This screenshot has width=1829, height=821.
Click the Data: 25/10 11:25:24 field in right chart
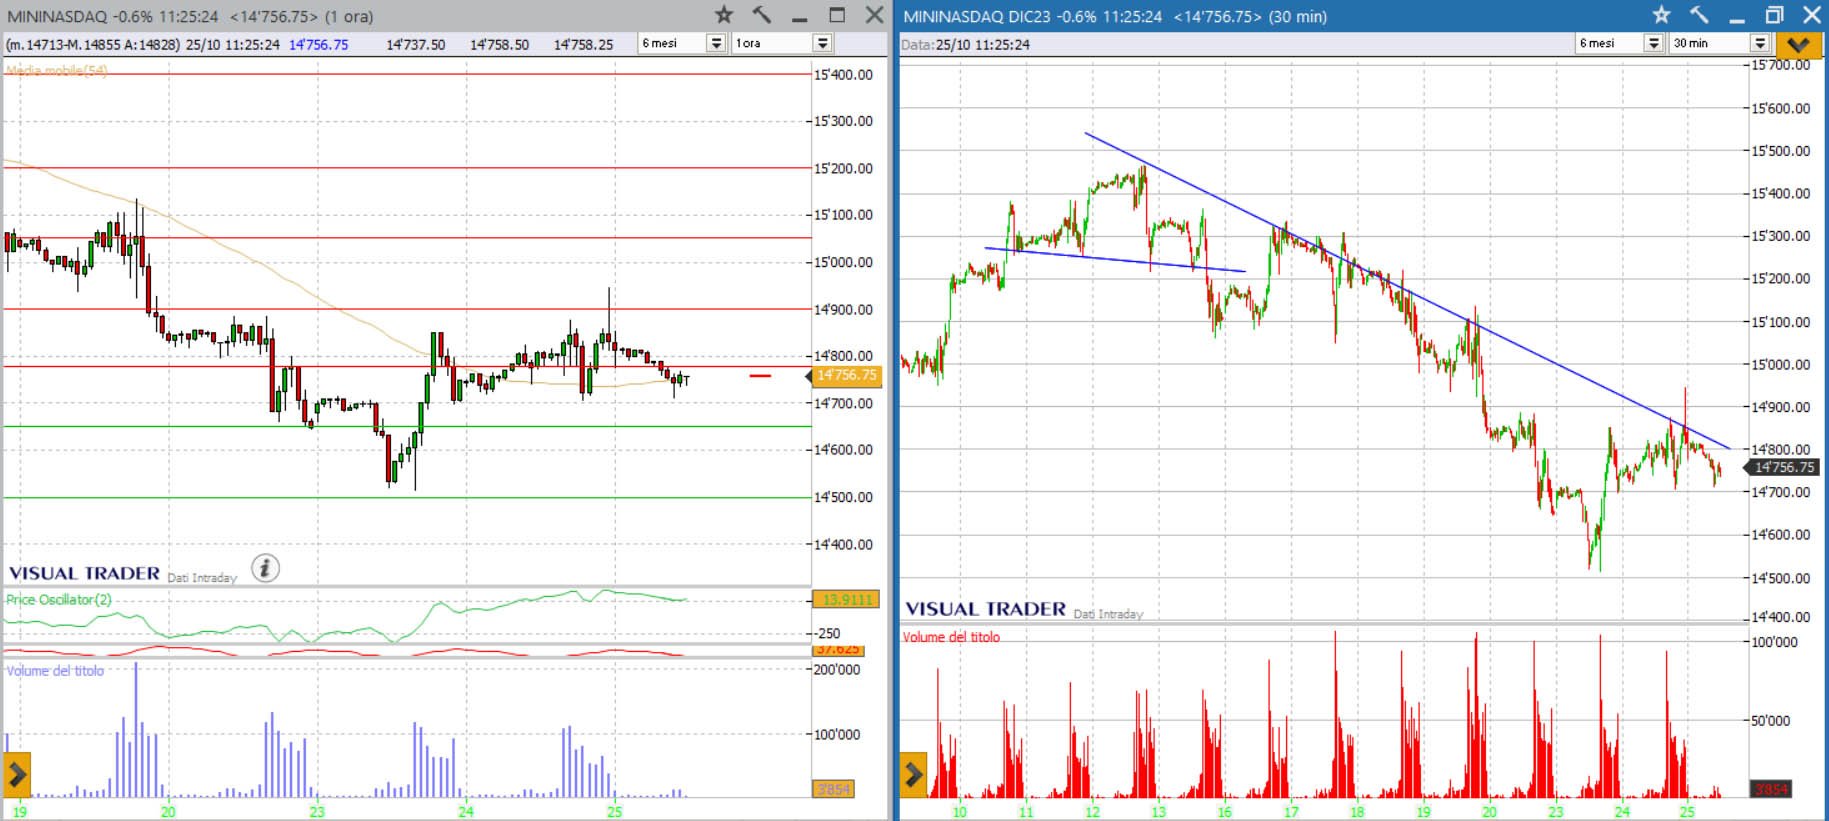coord(966,44)
